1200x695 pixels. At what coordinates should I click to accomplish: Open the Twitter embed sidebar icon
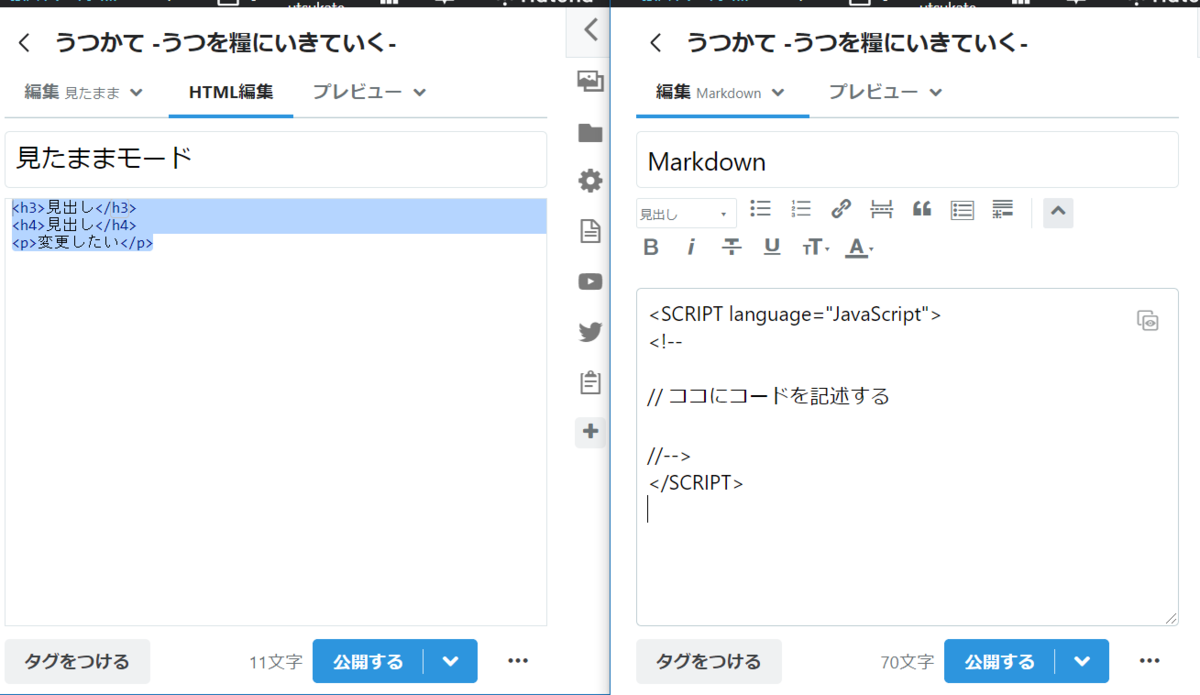pos(590,332)
